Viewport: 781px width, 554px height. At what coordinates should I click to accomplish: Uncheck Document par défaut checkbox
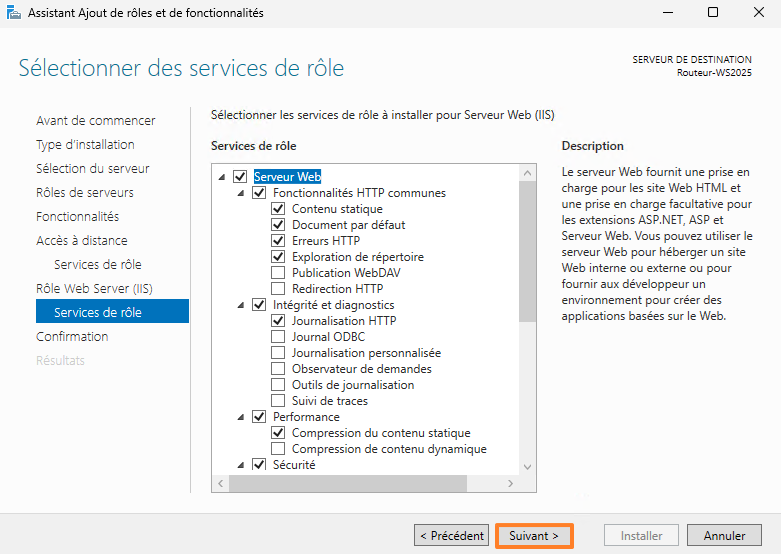[x=278, y=224]
